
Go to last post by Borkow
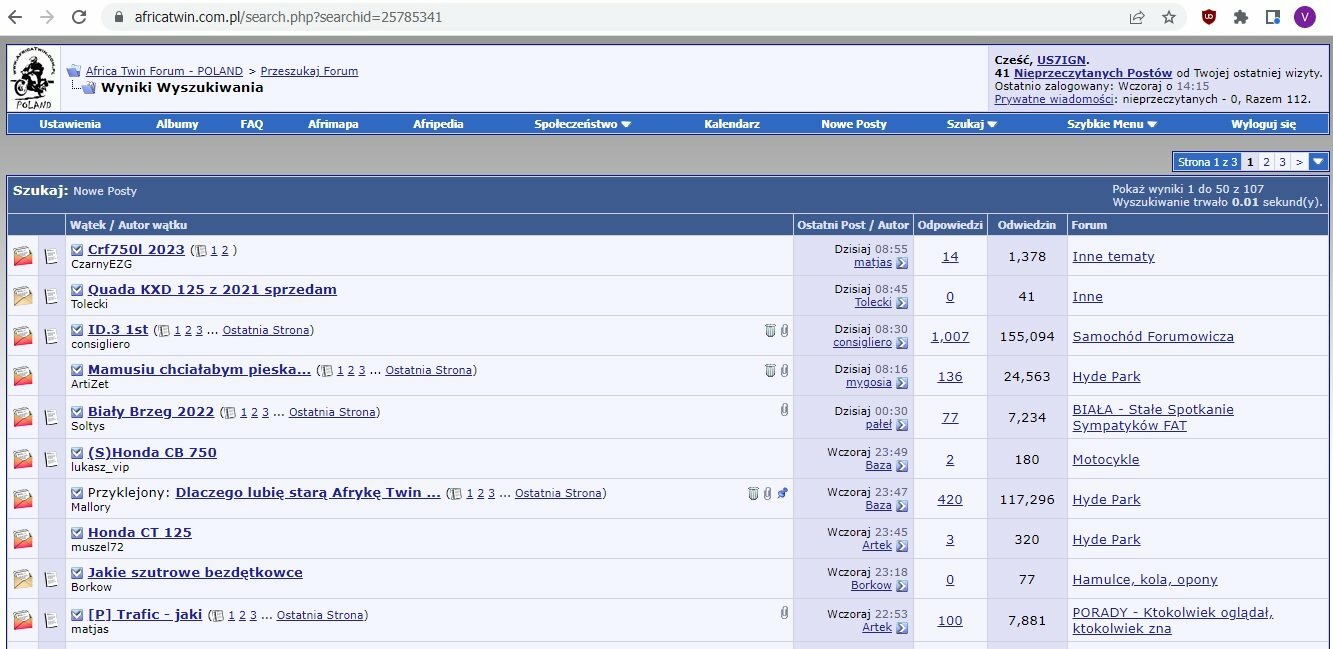(902, 586)
